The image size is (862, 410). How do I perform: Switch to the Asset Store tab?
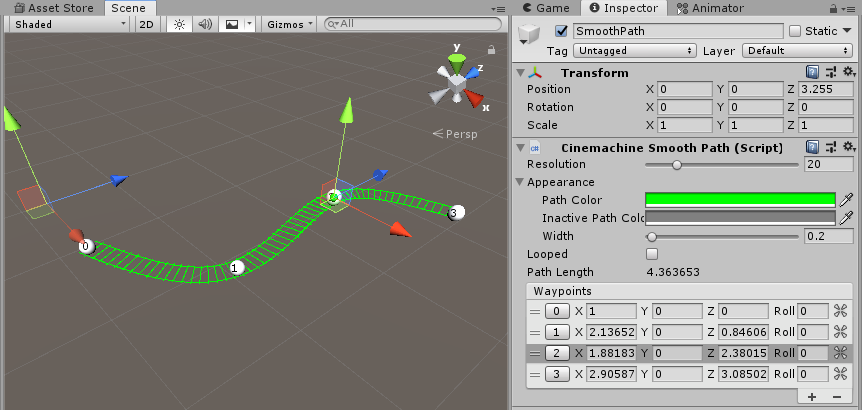tap(53, 8)
